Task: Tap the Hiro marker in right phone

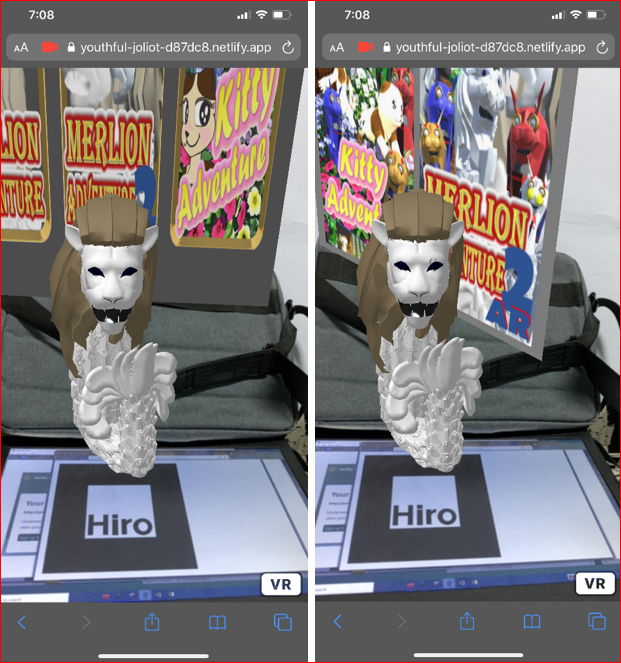Action: pyautogui.click(x=425, y=507)
